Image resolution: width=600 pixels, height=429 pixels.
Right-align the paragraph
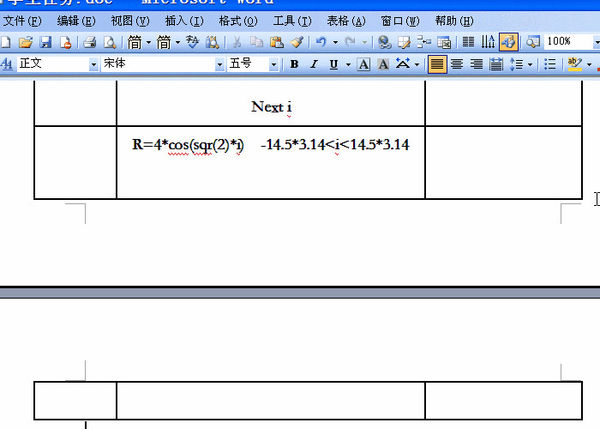click(x=476, y=64)
